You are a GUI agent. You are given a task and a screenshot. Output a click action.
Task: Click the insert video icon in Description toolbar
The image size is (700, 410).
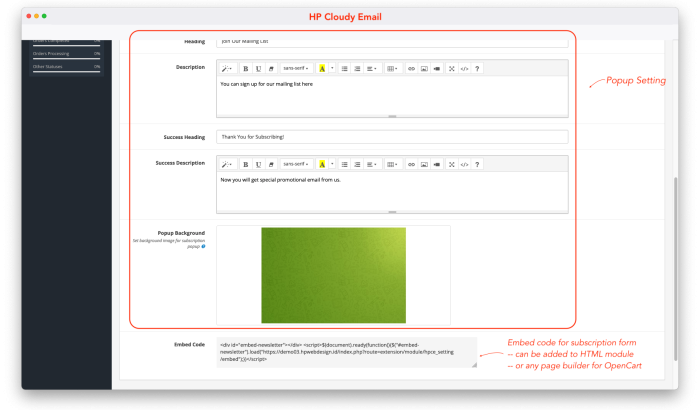pyautogui.click(x=437, y=68)
